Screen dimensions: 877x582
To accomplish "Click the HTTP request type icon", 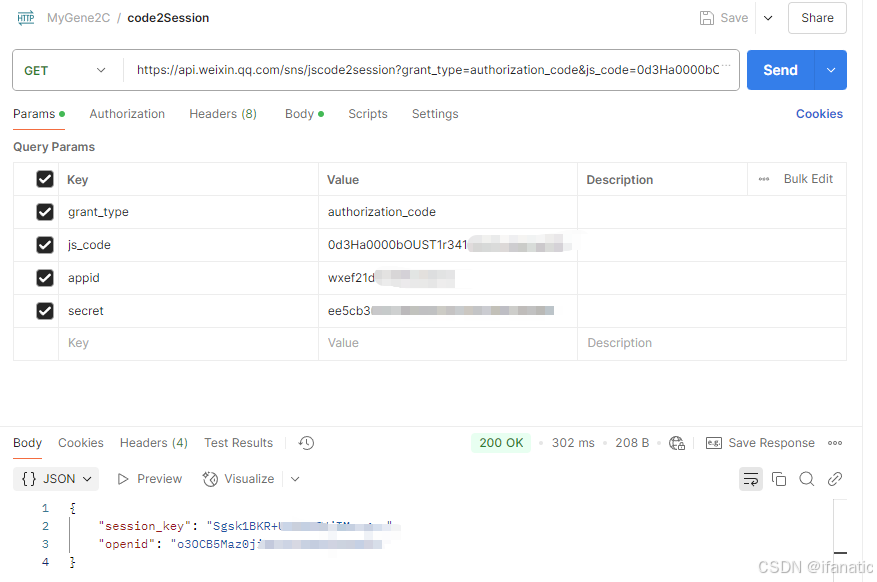I will pos(26,18).
